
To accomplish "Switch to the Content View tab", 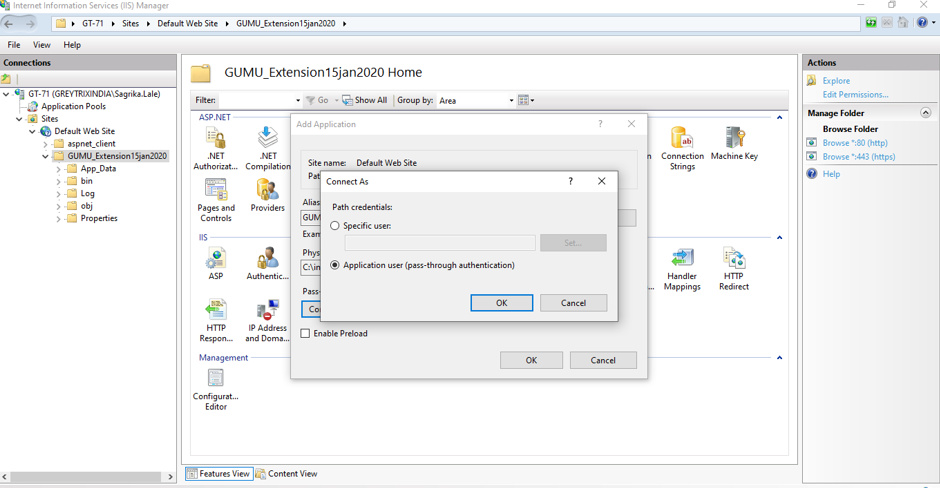I will (x=287, y=474).
